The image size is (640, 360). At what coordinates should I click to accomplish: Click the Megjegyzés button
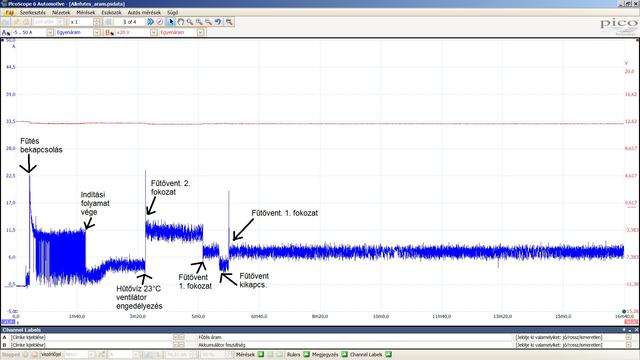click(325, 355)
